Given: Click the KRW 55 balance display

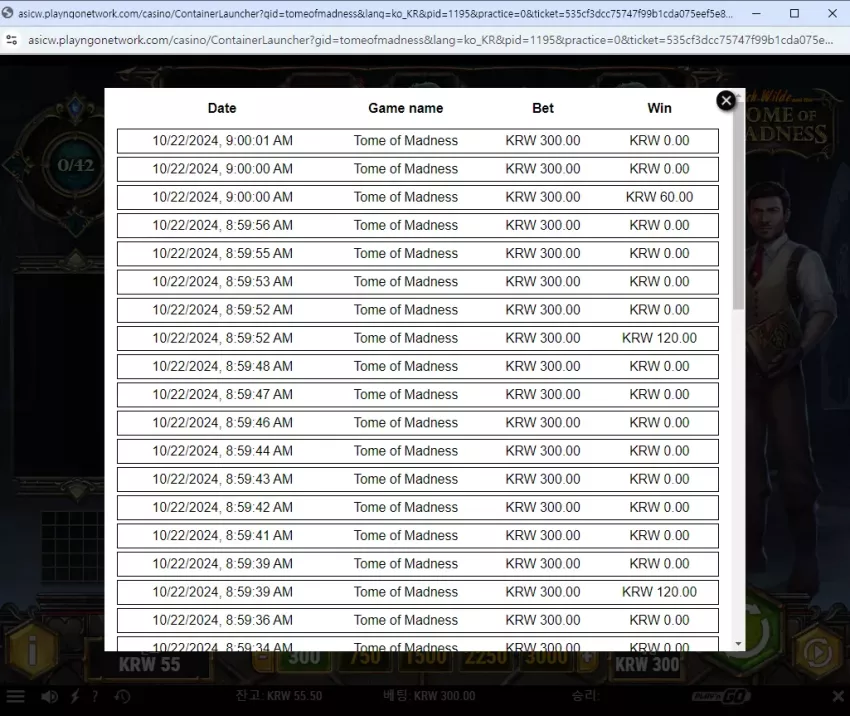Looking at the screenshot, I should coord(149,664).
